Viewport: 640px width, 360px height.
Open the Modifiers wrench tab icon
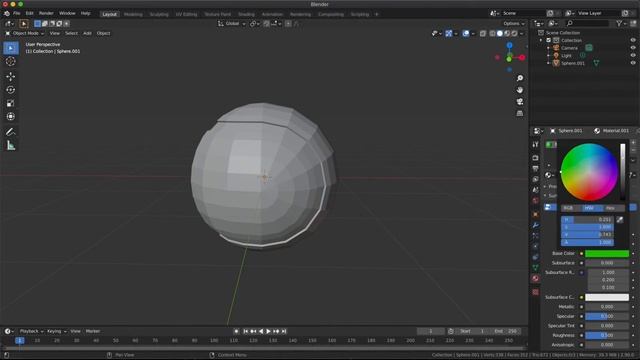click(x=536, y=225)
